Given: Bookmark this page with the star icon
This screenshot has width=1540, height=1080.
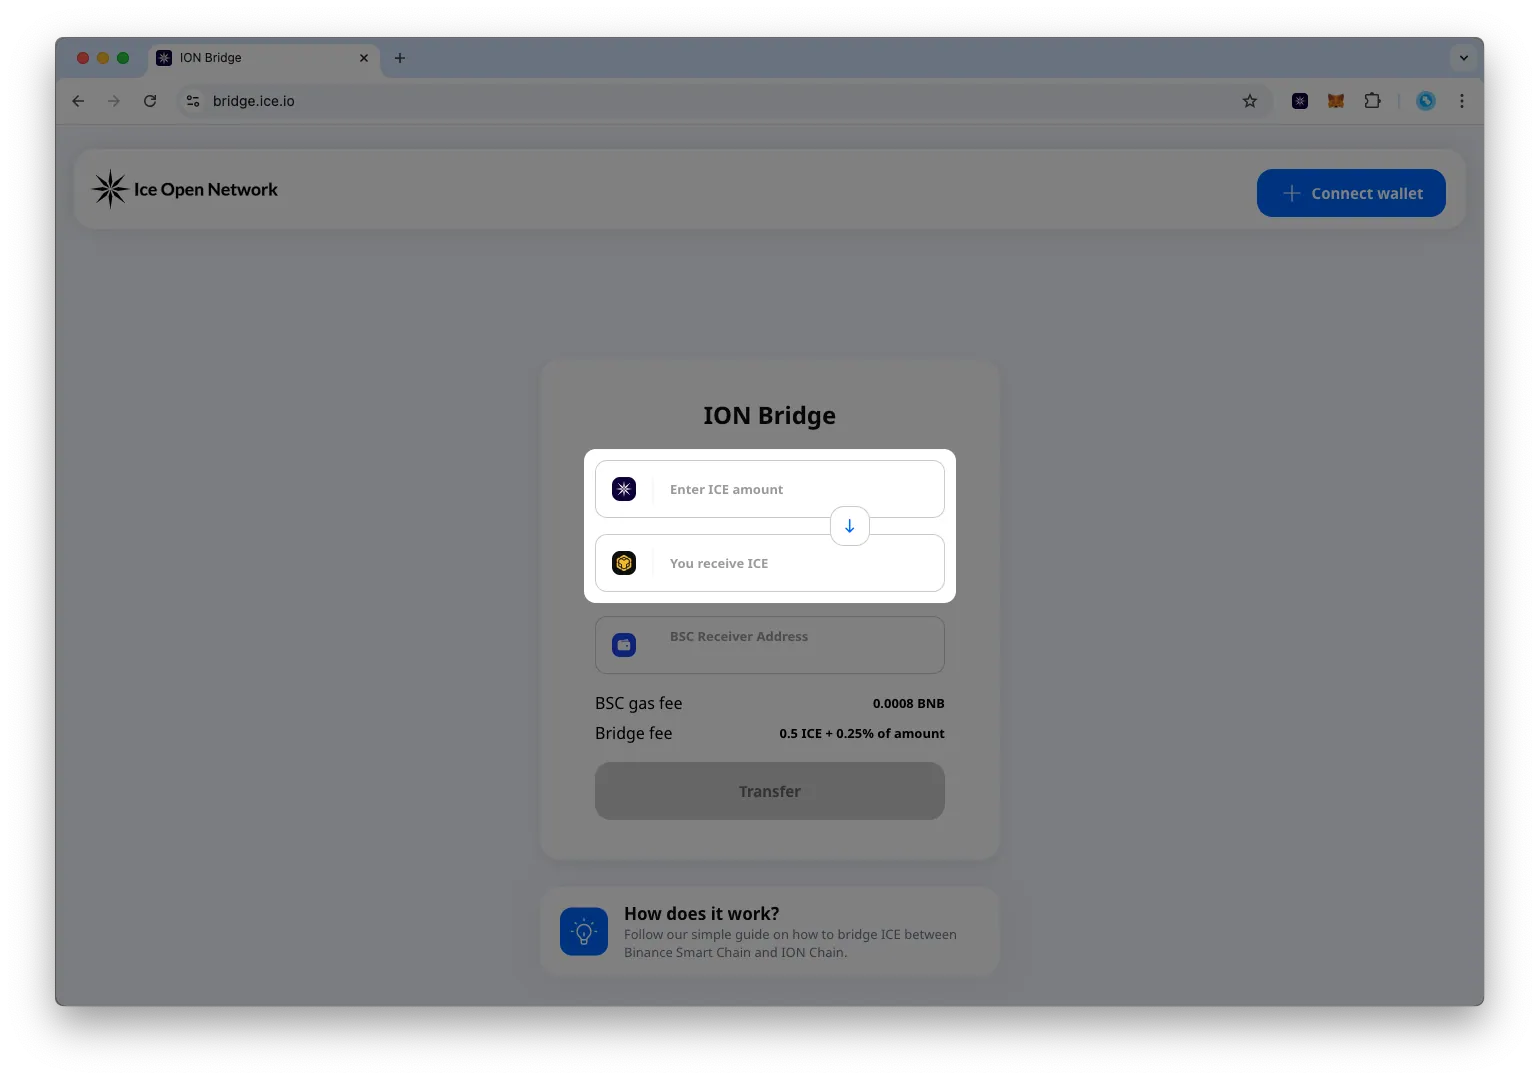Looking at the screenshot, I should pos(1250,101).
